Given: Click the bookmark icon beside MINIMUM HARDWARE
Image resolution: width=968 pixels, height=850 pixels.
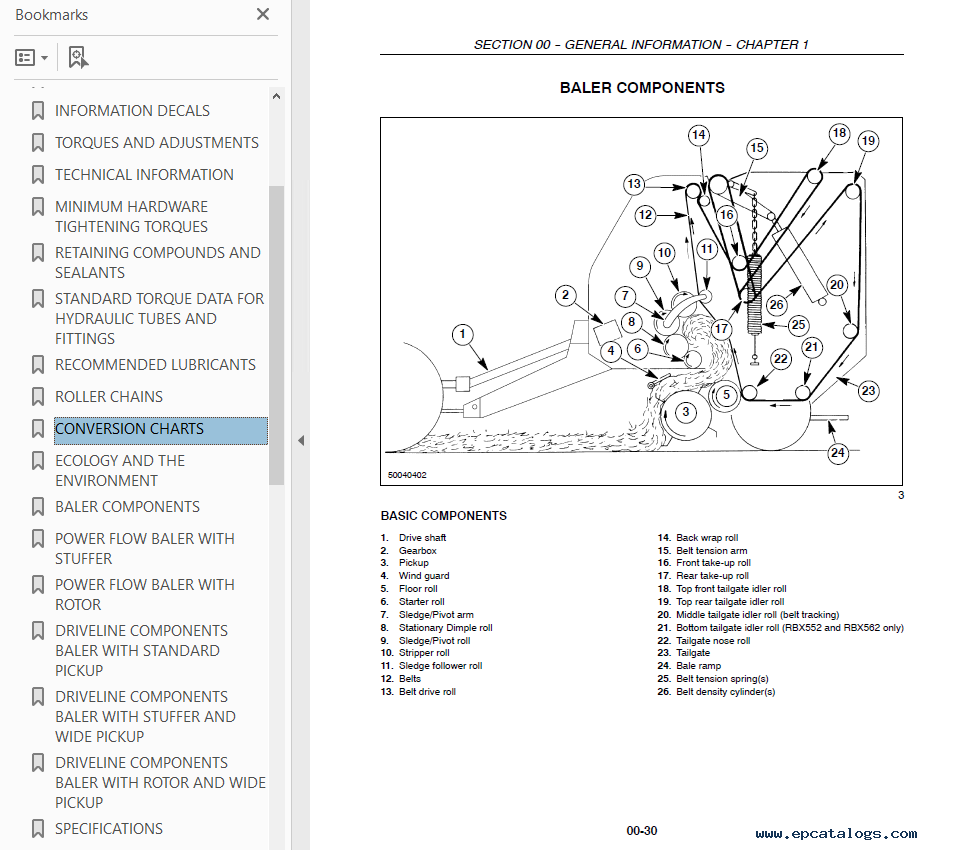Looking at the screenshot, I should [38, 207].
